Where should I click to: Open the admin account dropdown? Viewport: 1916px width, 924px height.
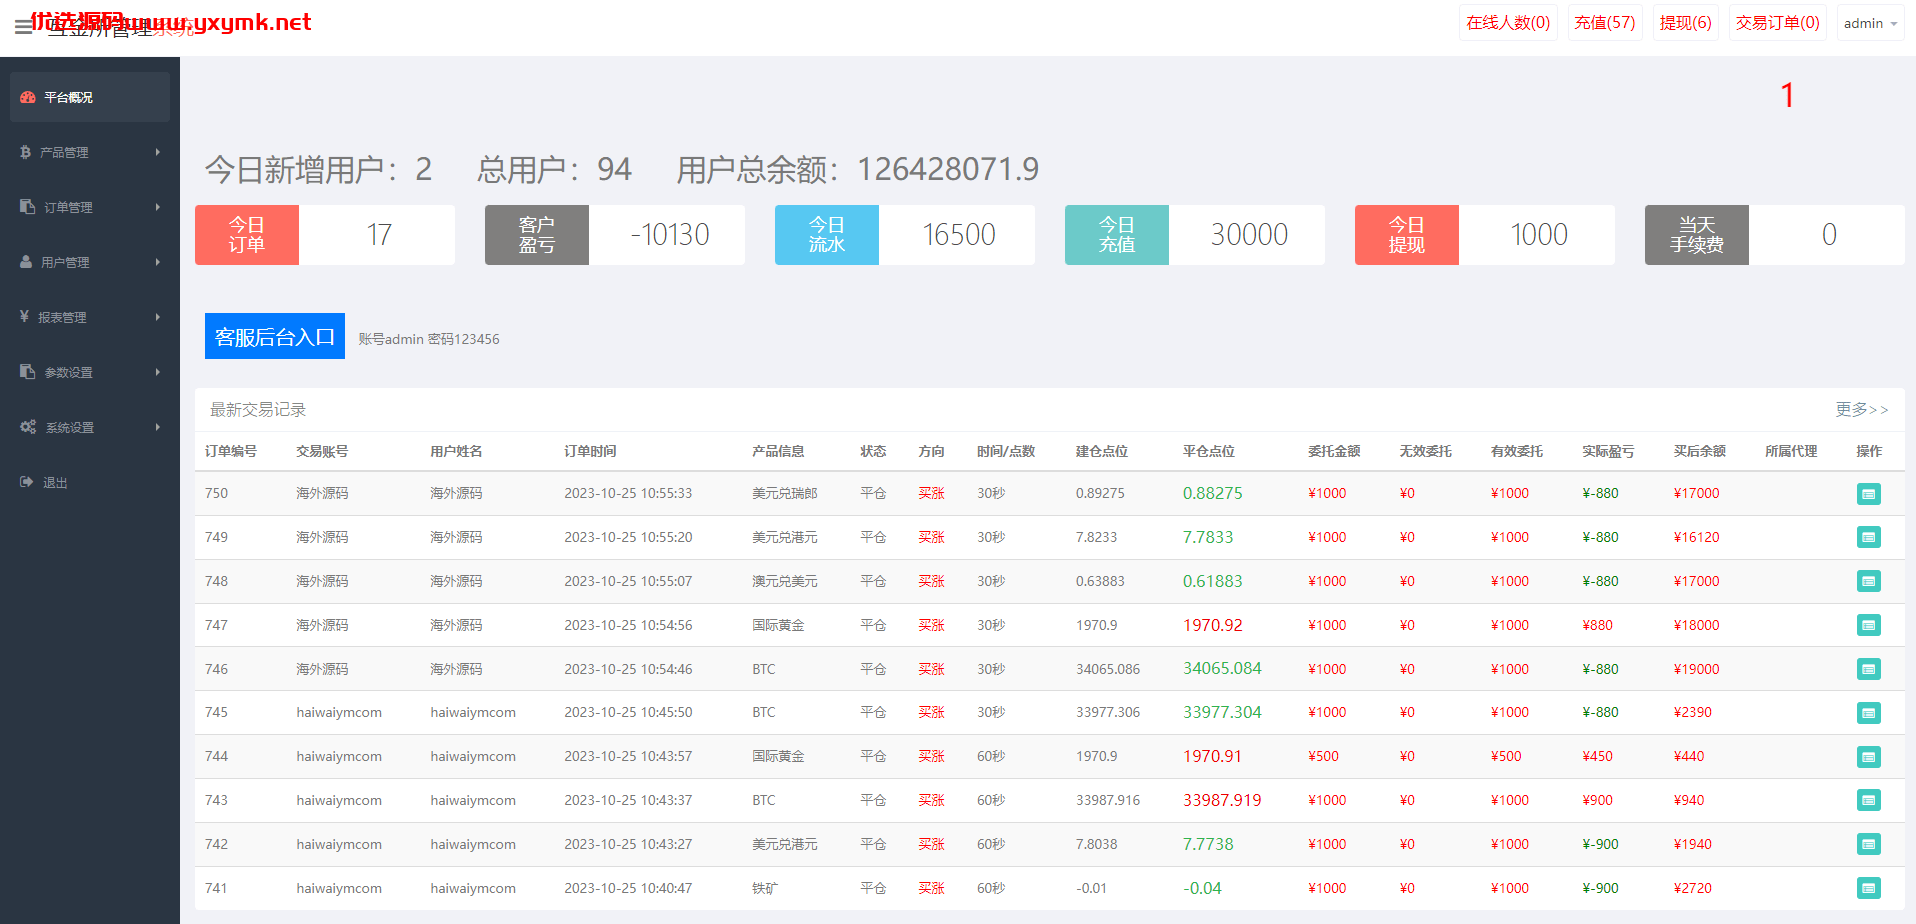(1870, 23)
